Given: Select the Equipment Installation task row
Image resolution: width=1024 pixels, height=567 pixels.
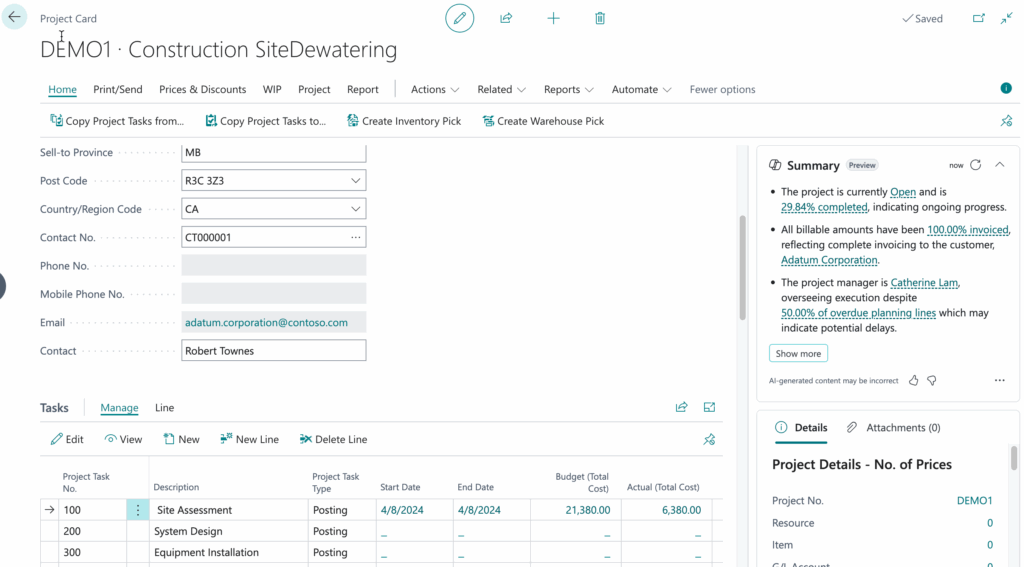Looking at the screenshot, I should [x=381, y=553].
